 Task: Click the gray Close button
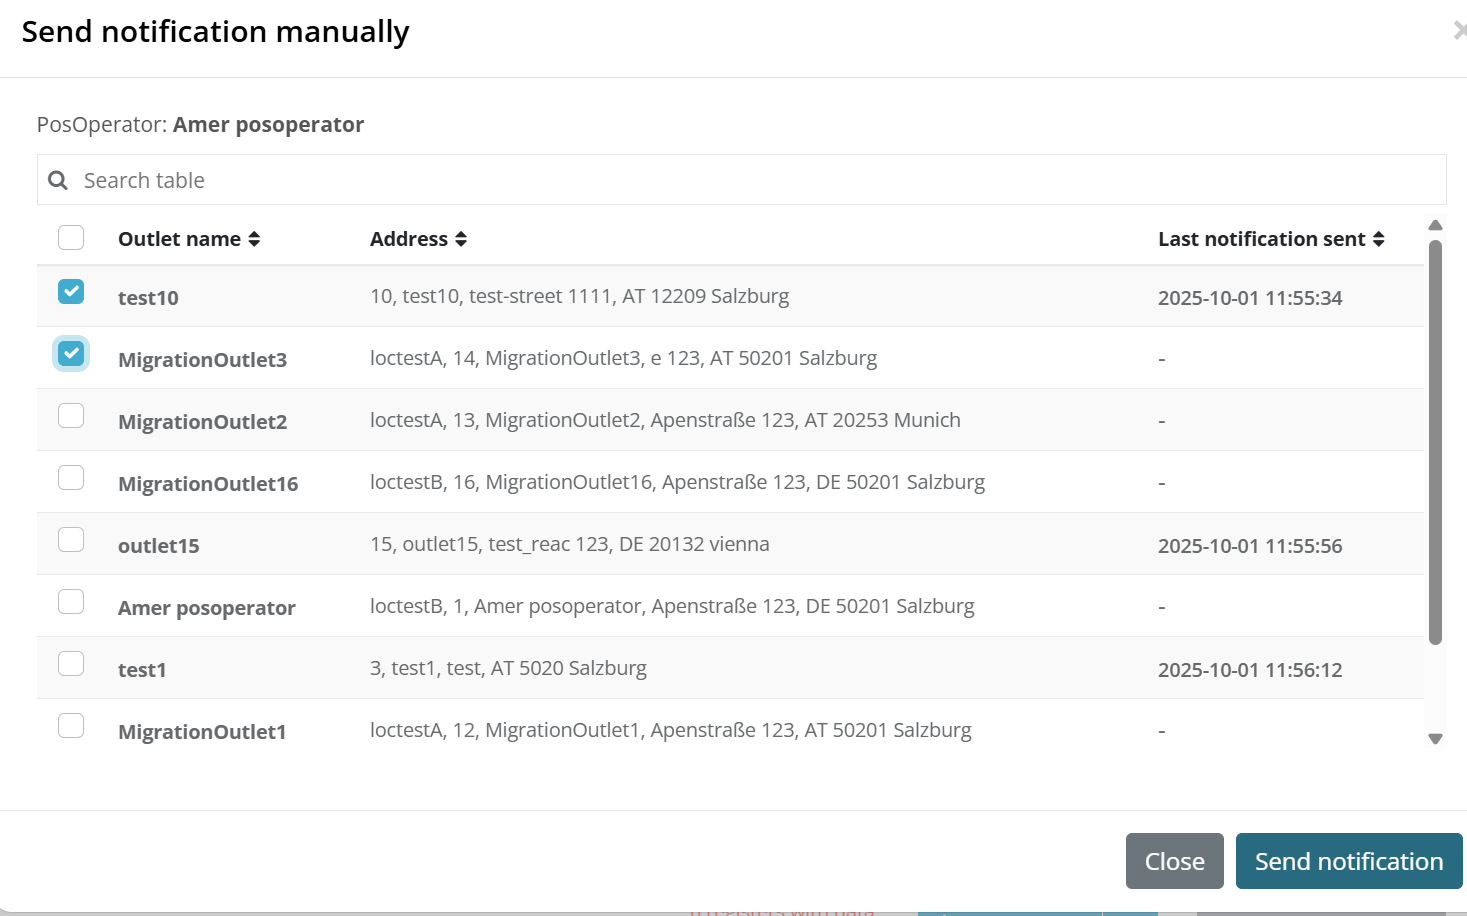[1174, 861]
